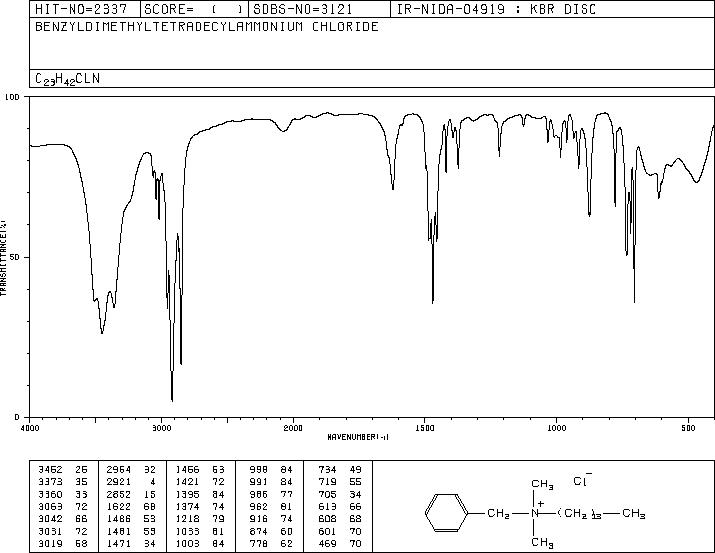Select the WAVENUMBER x-axis title
This screenshot has height=553, width=715.
358,437
